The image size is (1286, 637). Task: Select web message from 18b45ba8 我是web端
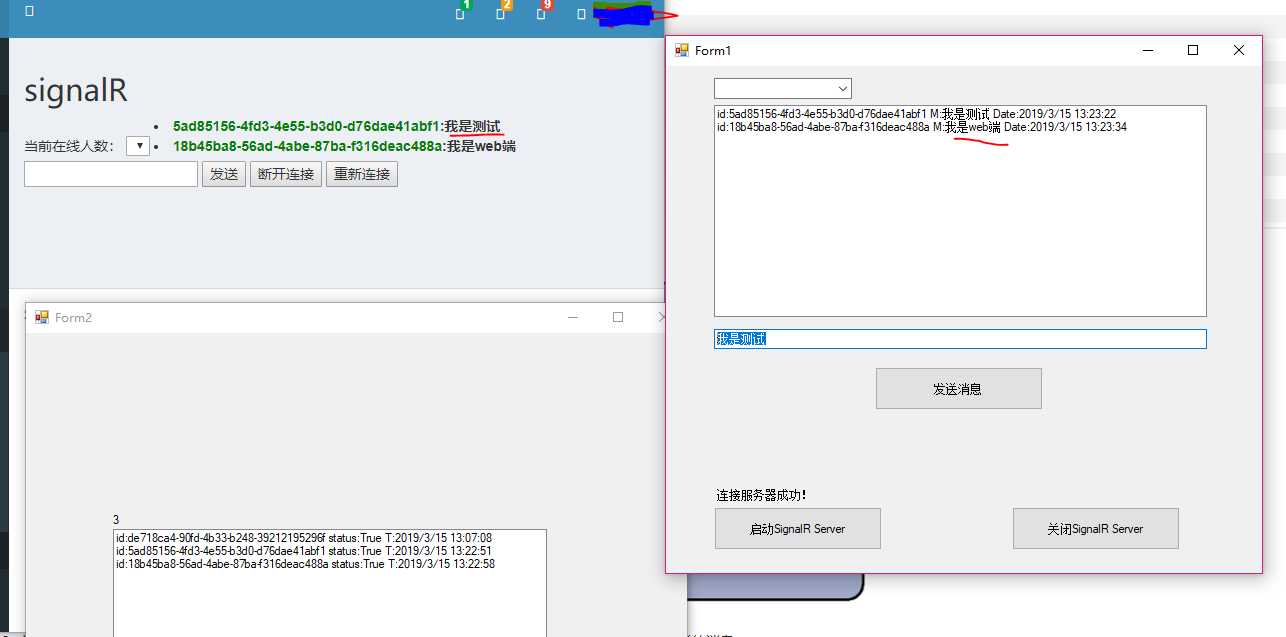coord(344,146)
